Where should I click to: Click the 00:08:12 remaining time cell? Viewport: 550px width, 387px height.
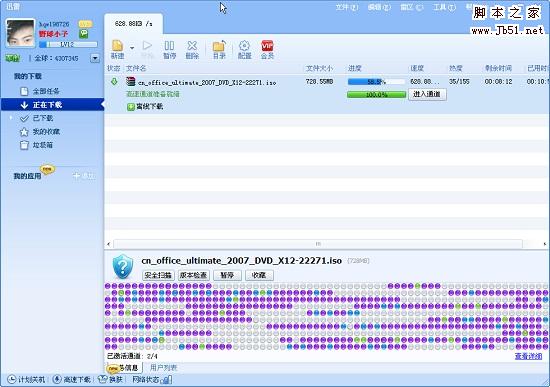(498, 82)
